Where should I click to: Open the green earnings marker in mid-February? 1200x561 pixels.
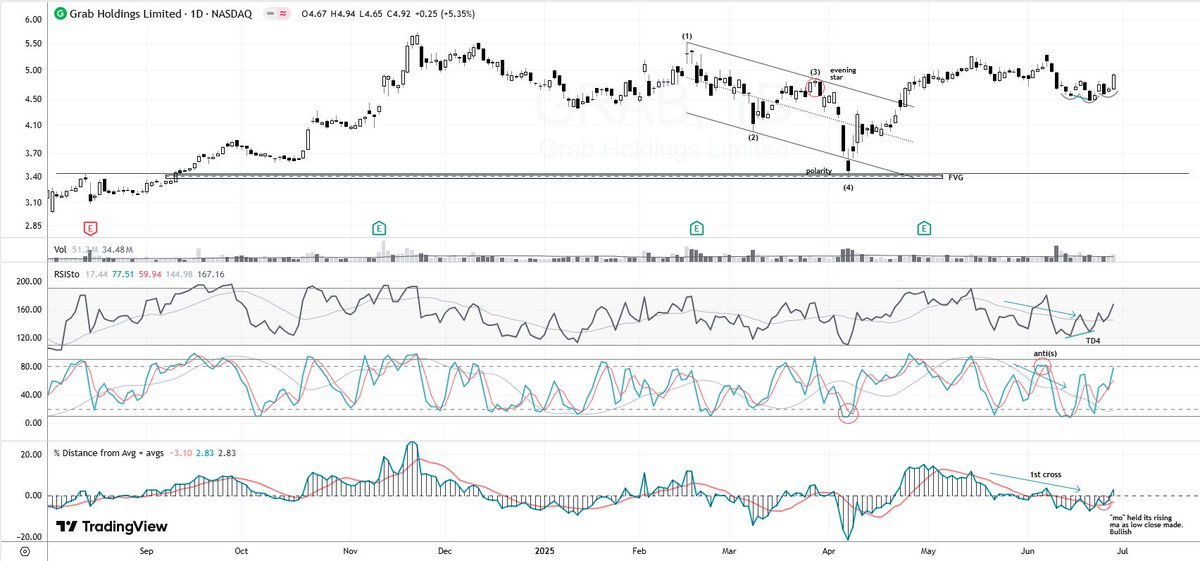click(x=695, y=228)
